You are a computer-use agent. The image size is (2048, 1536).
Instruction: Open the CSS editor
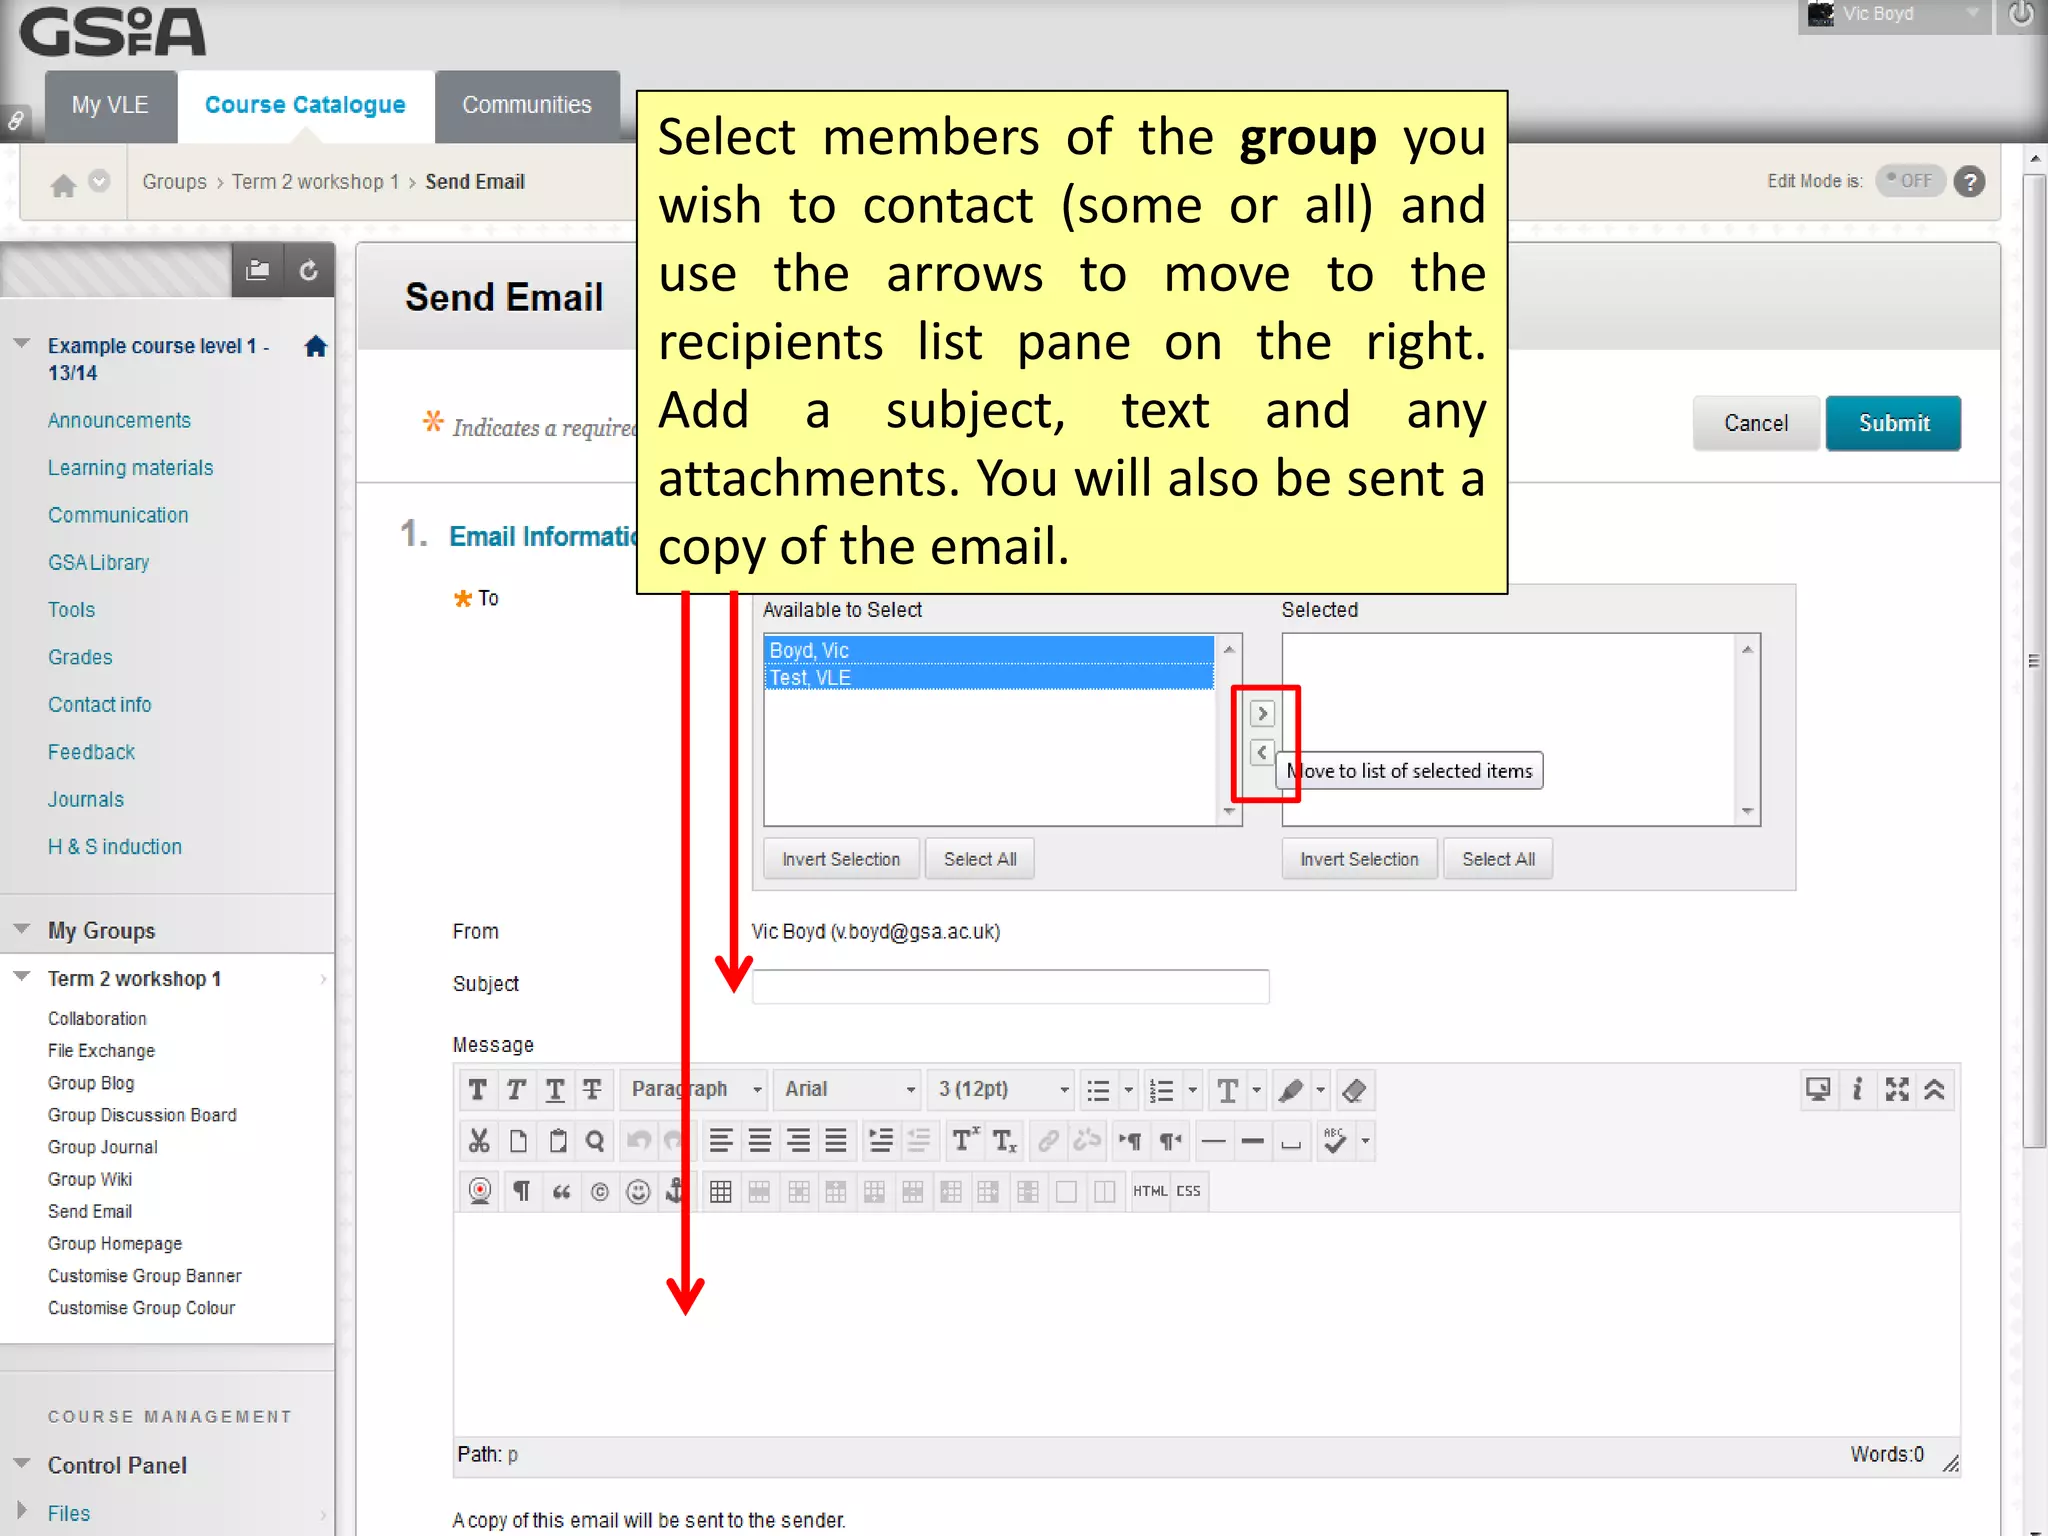click(x=1189, y=1191)
